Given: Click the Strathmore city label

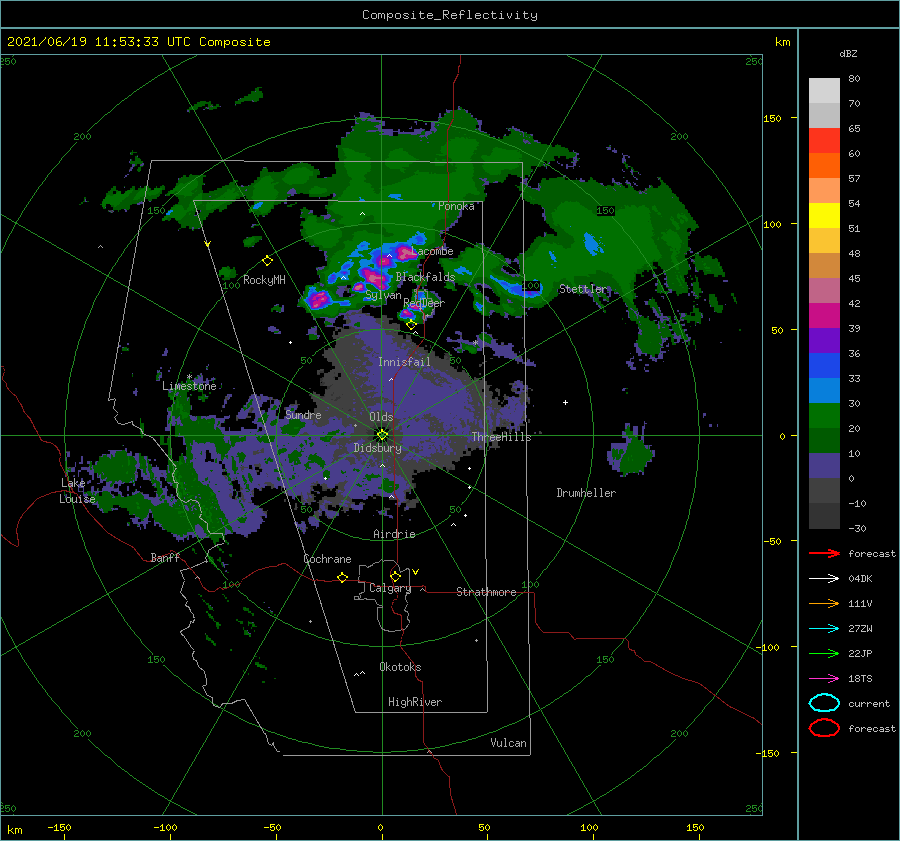Looking at the screenshot, I should pyautogui.click(x=486, y=592).
